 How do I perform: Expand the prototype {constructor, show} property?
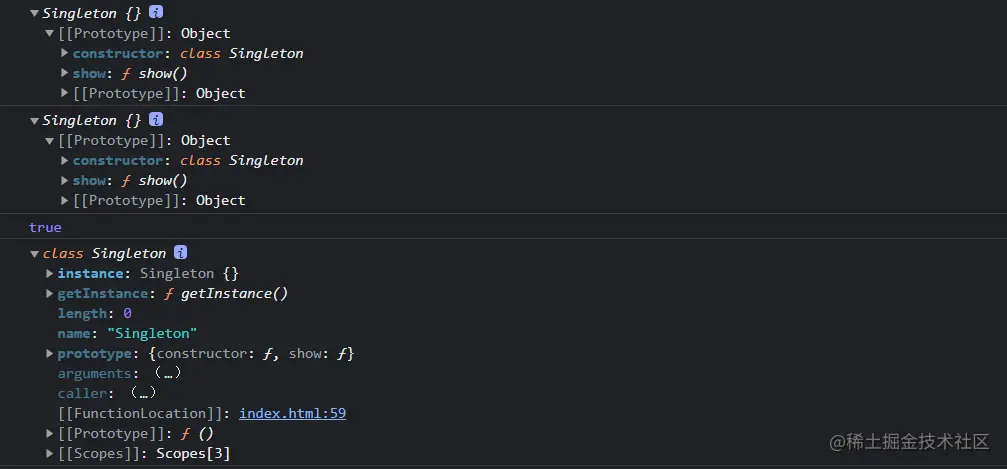pos(50,353)
